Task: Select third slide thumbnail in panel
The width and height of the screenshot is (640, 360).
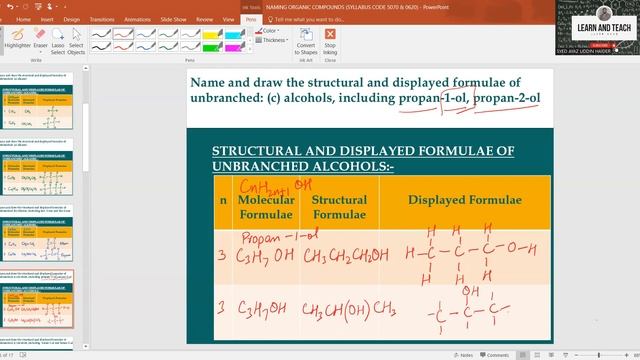Action: pyautogui.click(x=37, y=233)
